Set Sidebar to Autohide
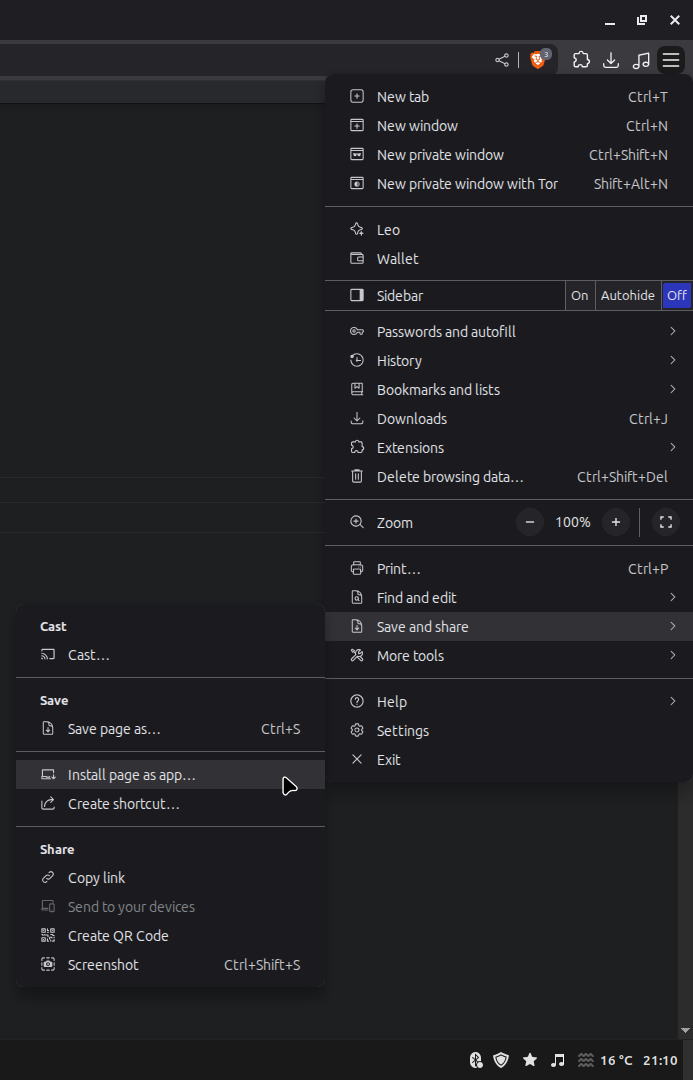The height and width of the screenshot is (1080, 693). 628,295
